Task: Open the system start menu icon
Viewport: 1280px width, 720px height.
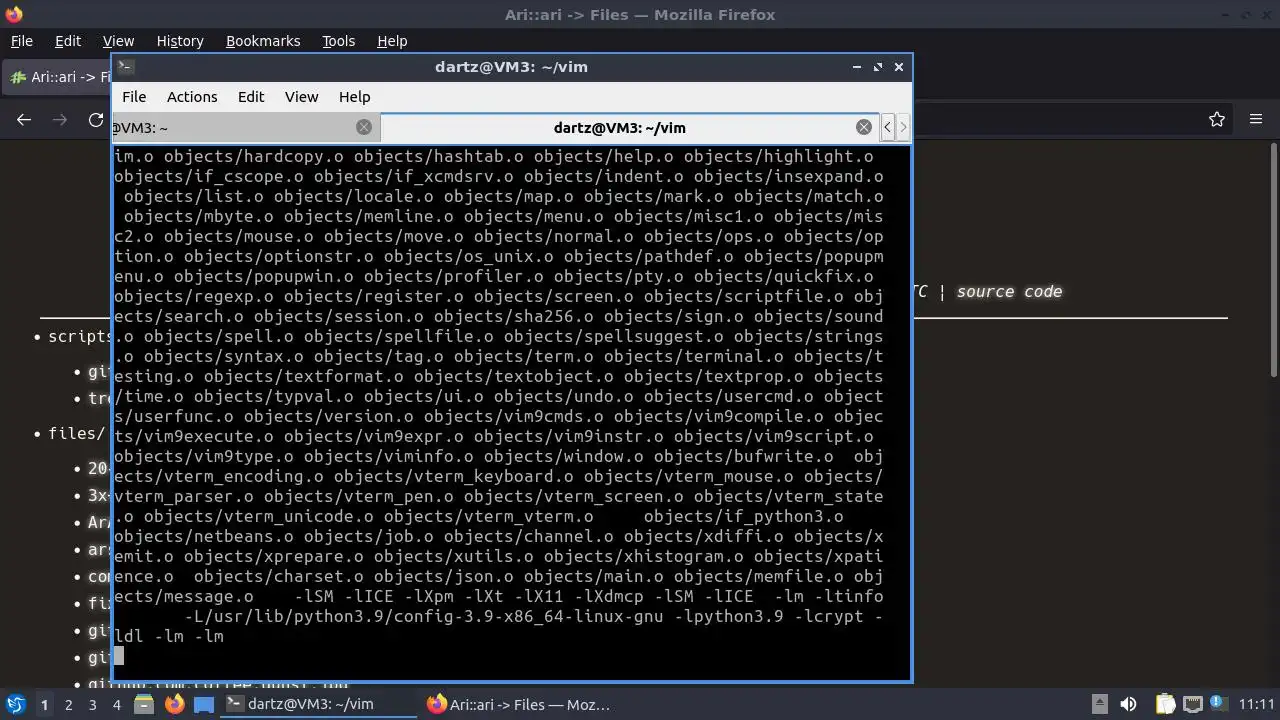Action: pyautogui.click(x=15, y=705)
